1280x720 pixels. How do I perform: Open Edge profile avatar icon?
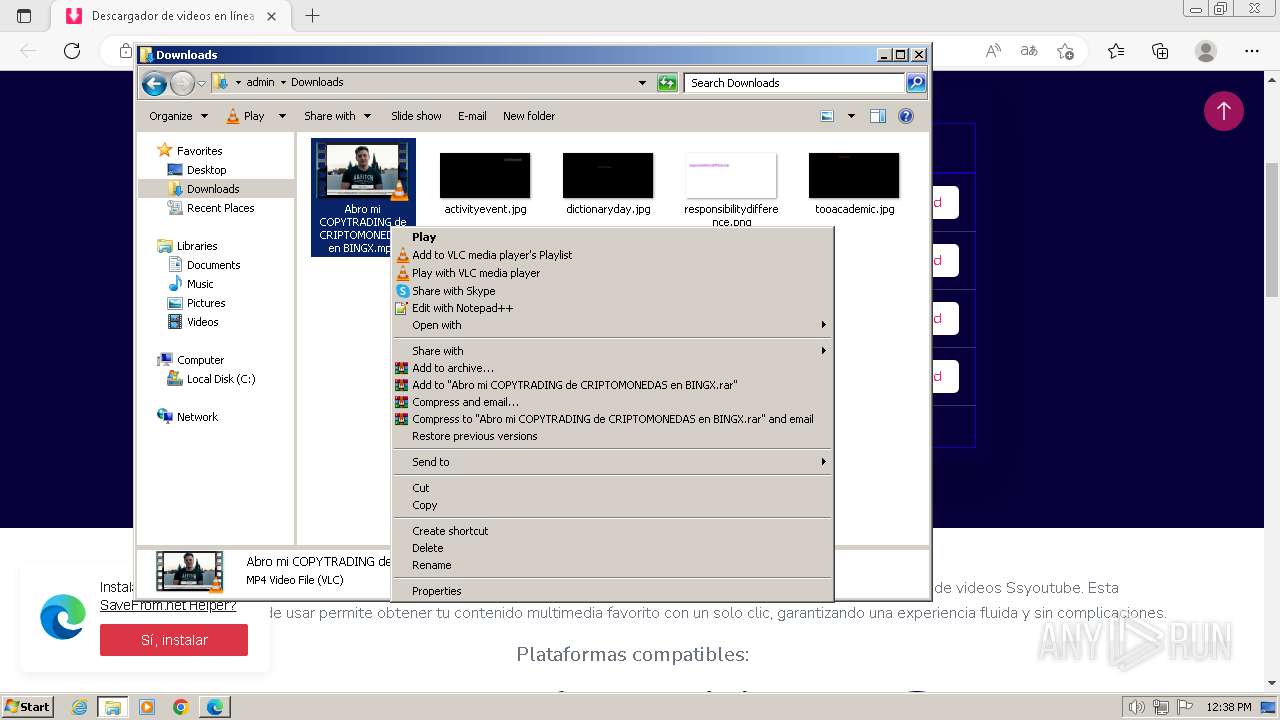[x=1206, y=50]
